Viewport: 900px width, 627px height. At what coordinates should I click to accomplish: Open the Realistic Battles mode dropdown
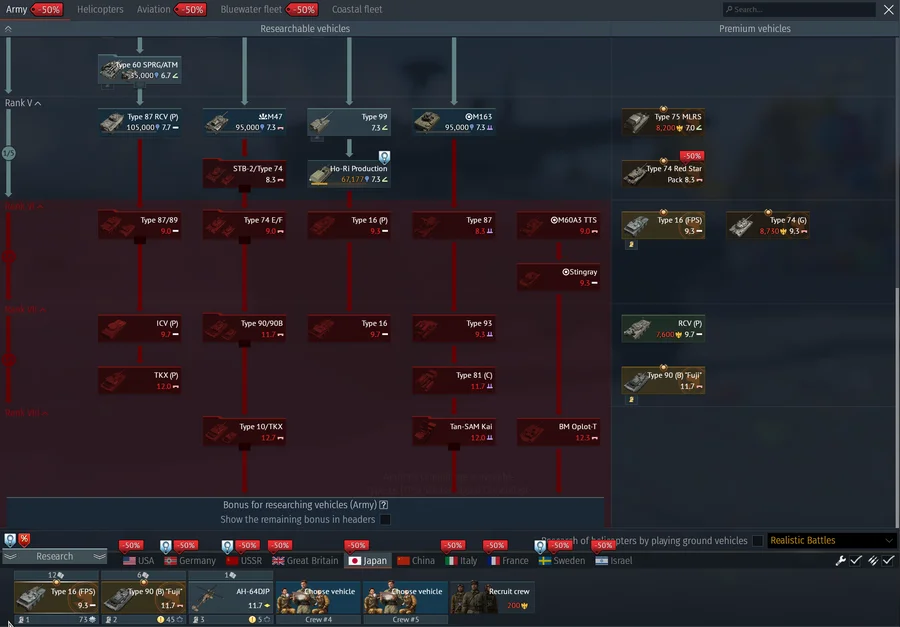(x=830, y=541)
